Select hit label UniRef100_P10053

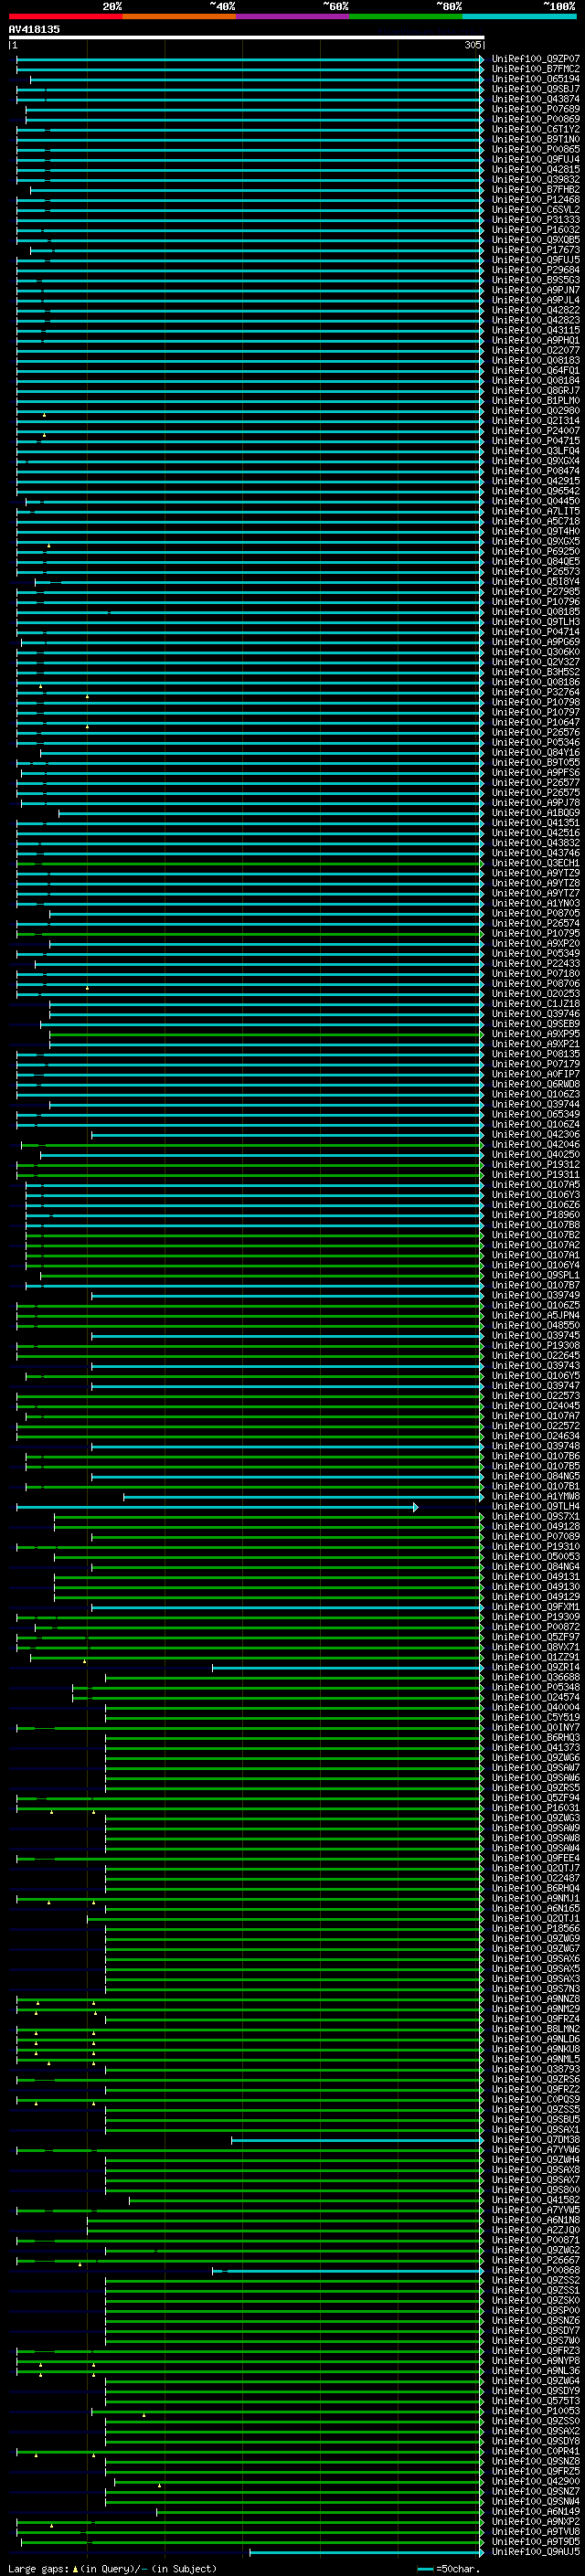coord(536,2411)
